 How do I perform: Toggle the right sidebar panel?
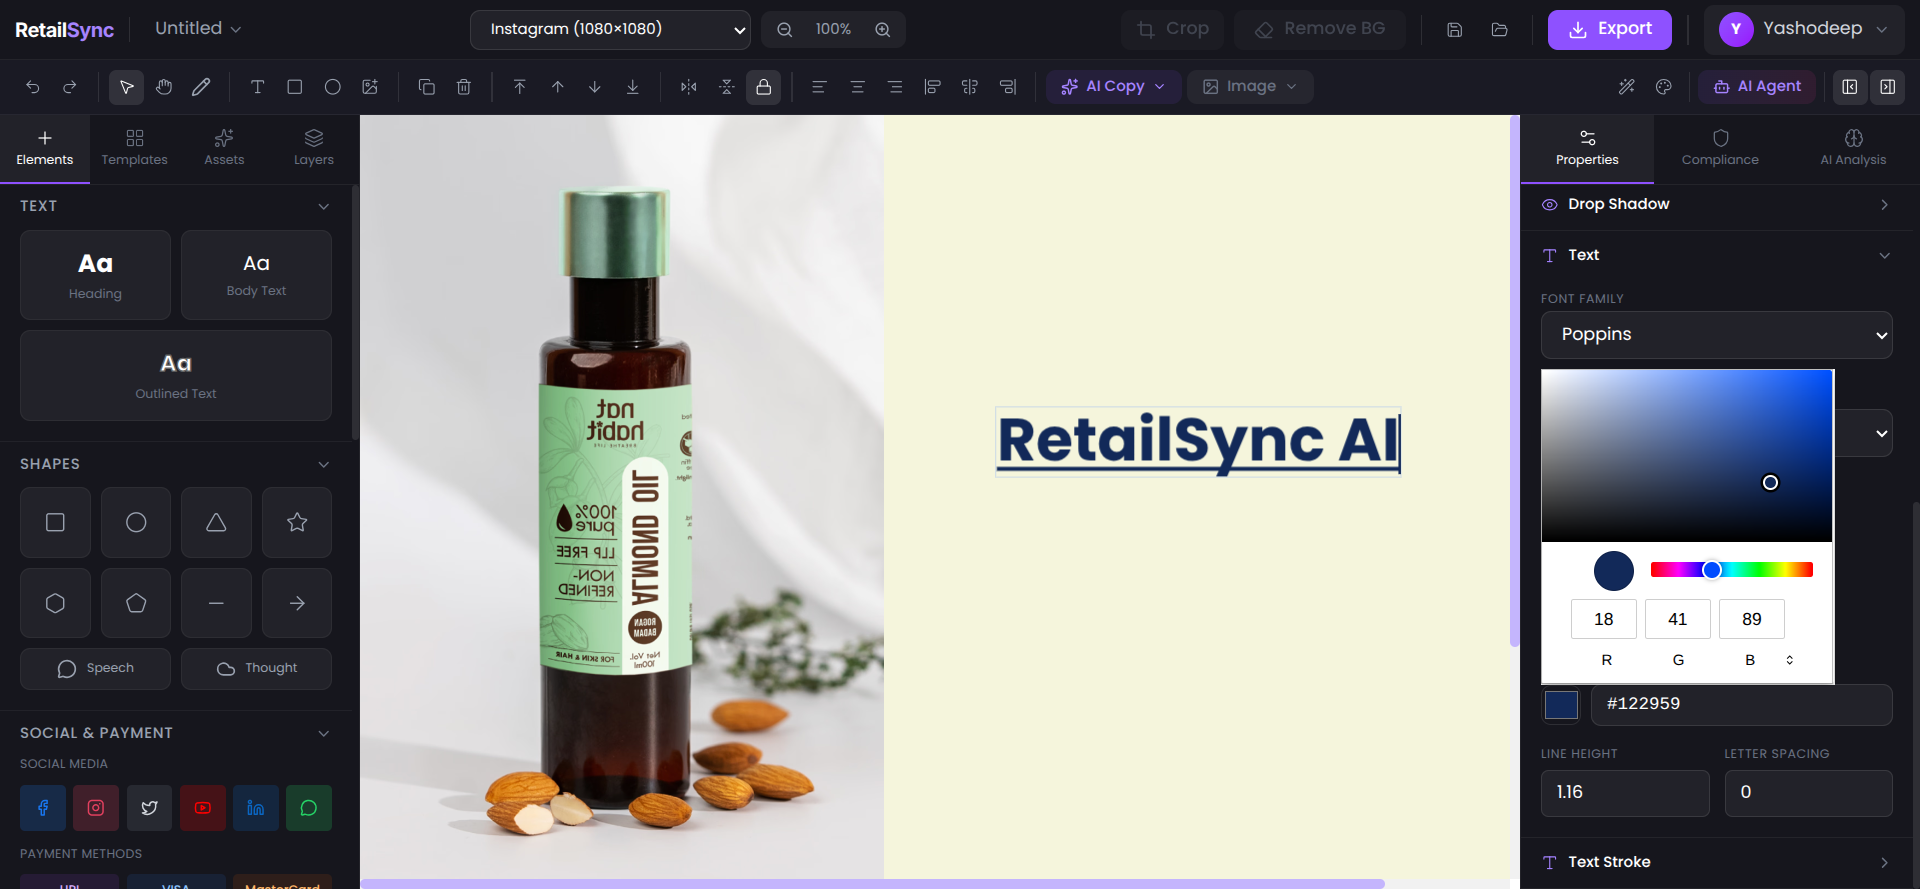pos(1888,87)
